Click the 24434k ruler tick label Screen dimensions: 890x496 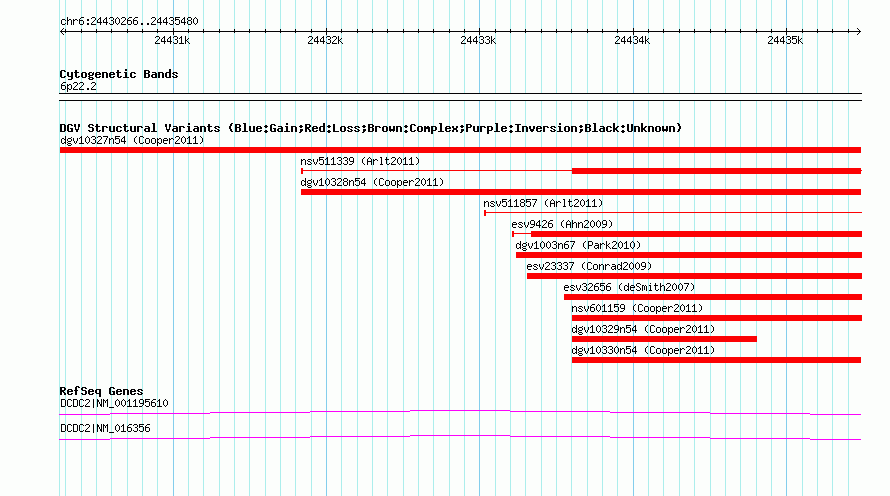point(632,40)
